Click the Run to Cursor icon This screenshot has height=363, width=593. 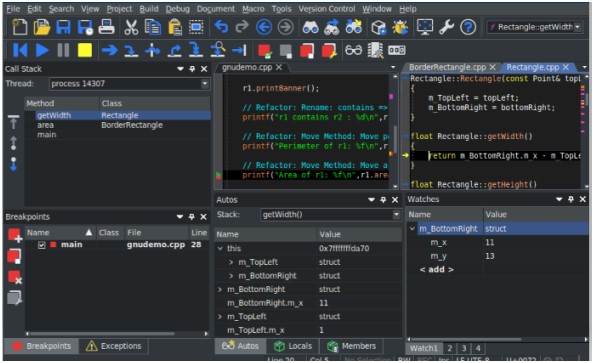(239, 50)
